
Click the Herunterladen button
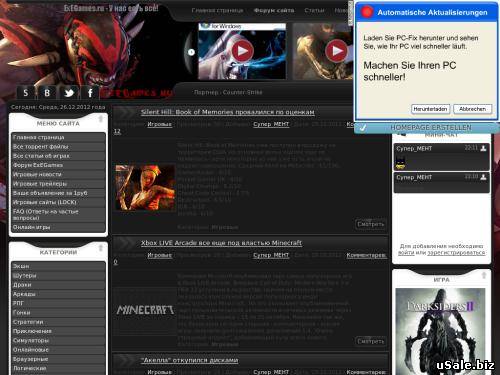430,109
